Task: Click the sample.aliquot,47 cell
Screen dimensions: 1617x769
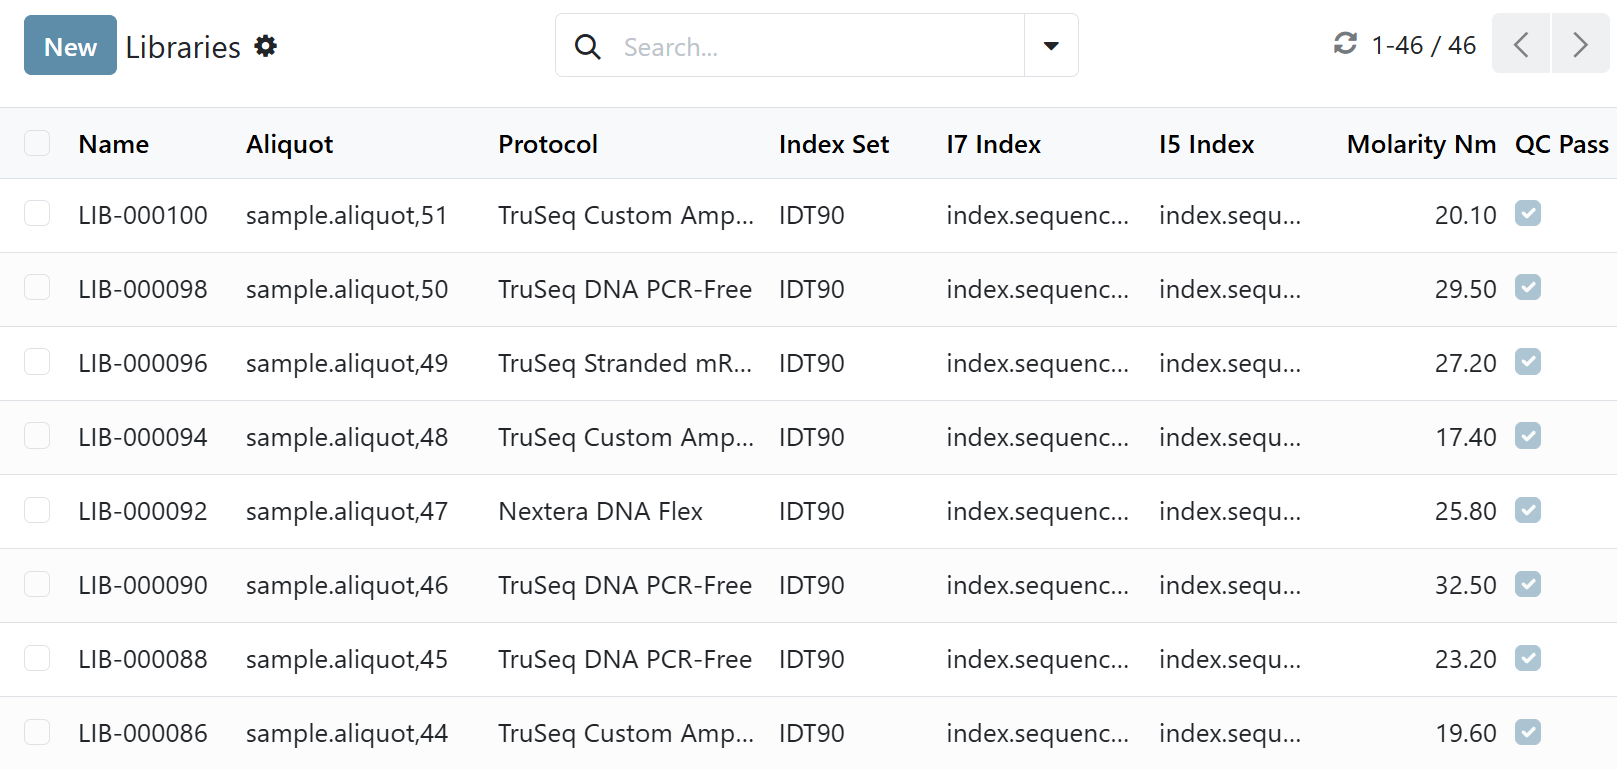Action: tap(347, 511)
